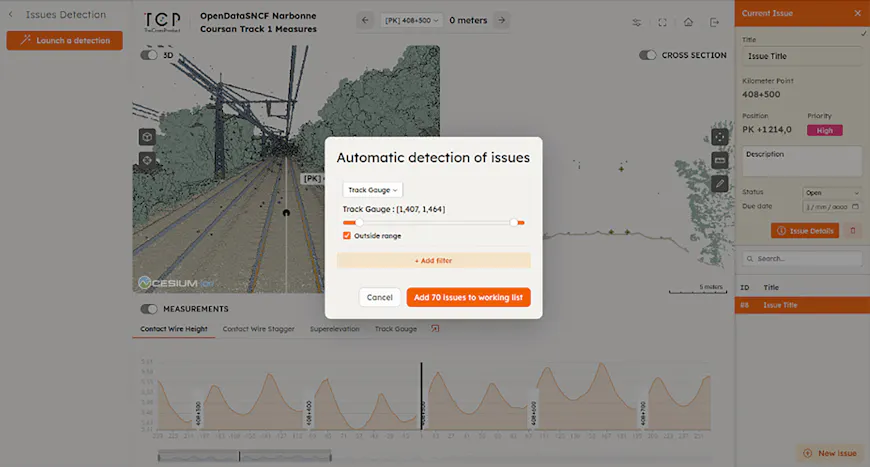The image size is (870, 467).
Task: Click the search magnifier icon
Action: pyautogui.click(x=750, y=258)
